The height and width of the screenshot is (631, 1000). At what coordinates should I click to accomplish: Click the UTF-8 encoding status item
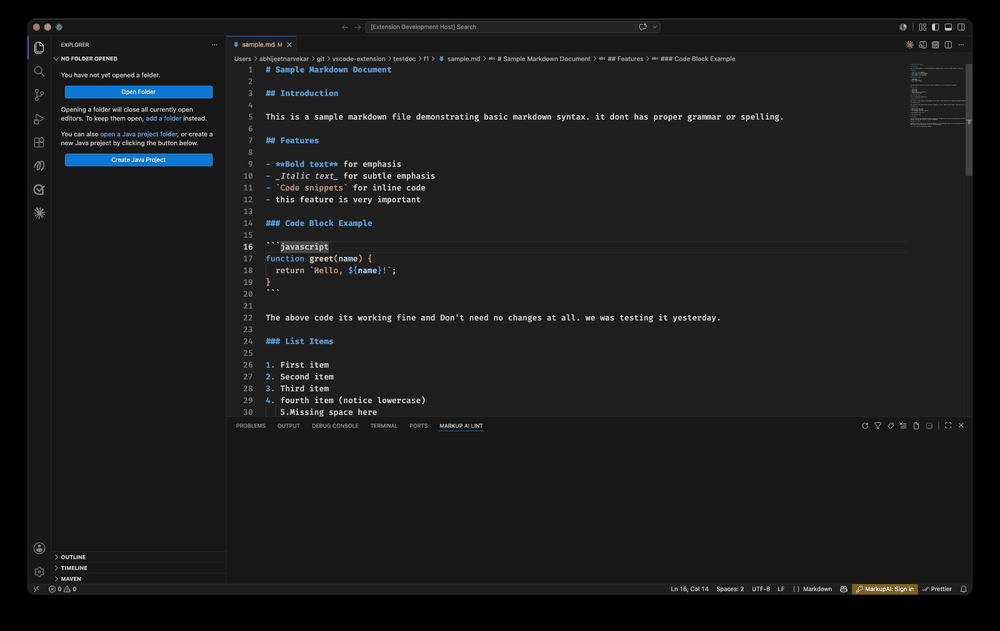point(761,589)
